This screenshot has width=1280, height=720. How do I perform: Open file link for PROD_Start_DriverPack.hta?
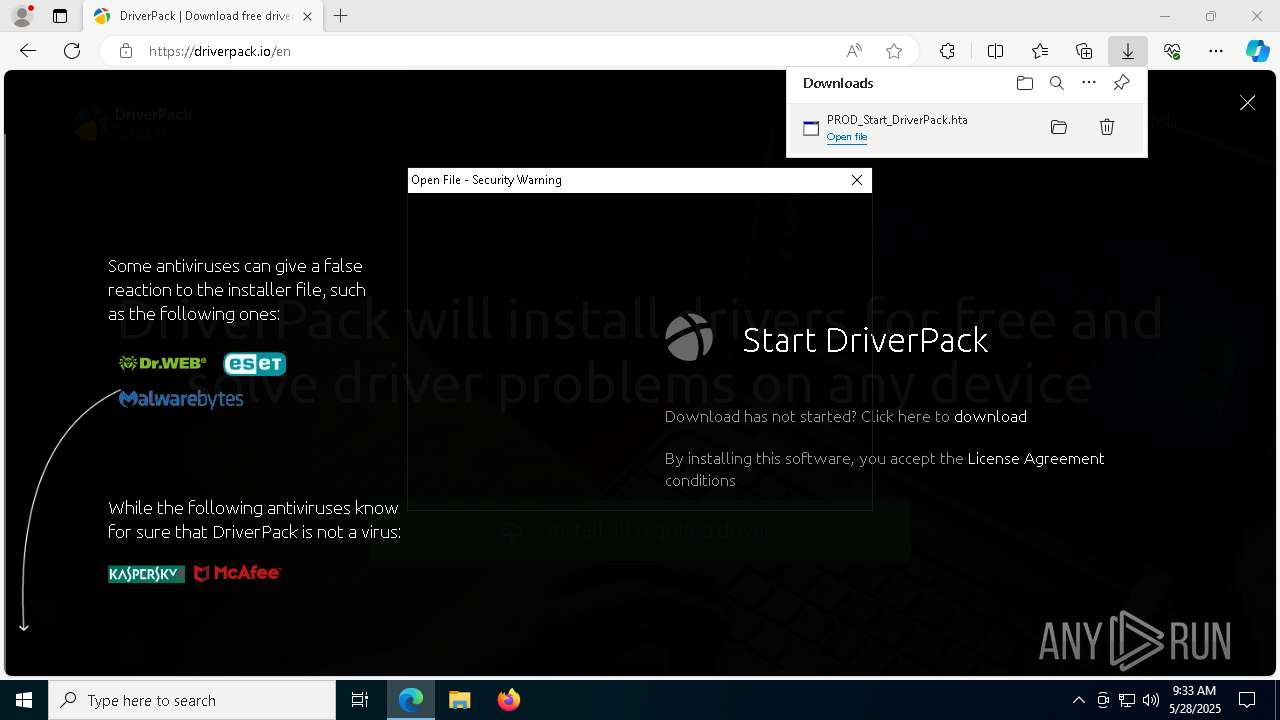[x=847, y=137]
